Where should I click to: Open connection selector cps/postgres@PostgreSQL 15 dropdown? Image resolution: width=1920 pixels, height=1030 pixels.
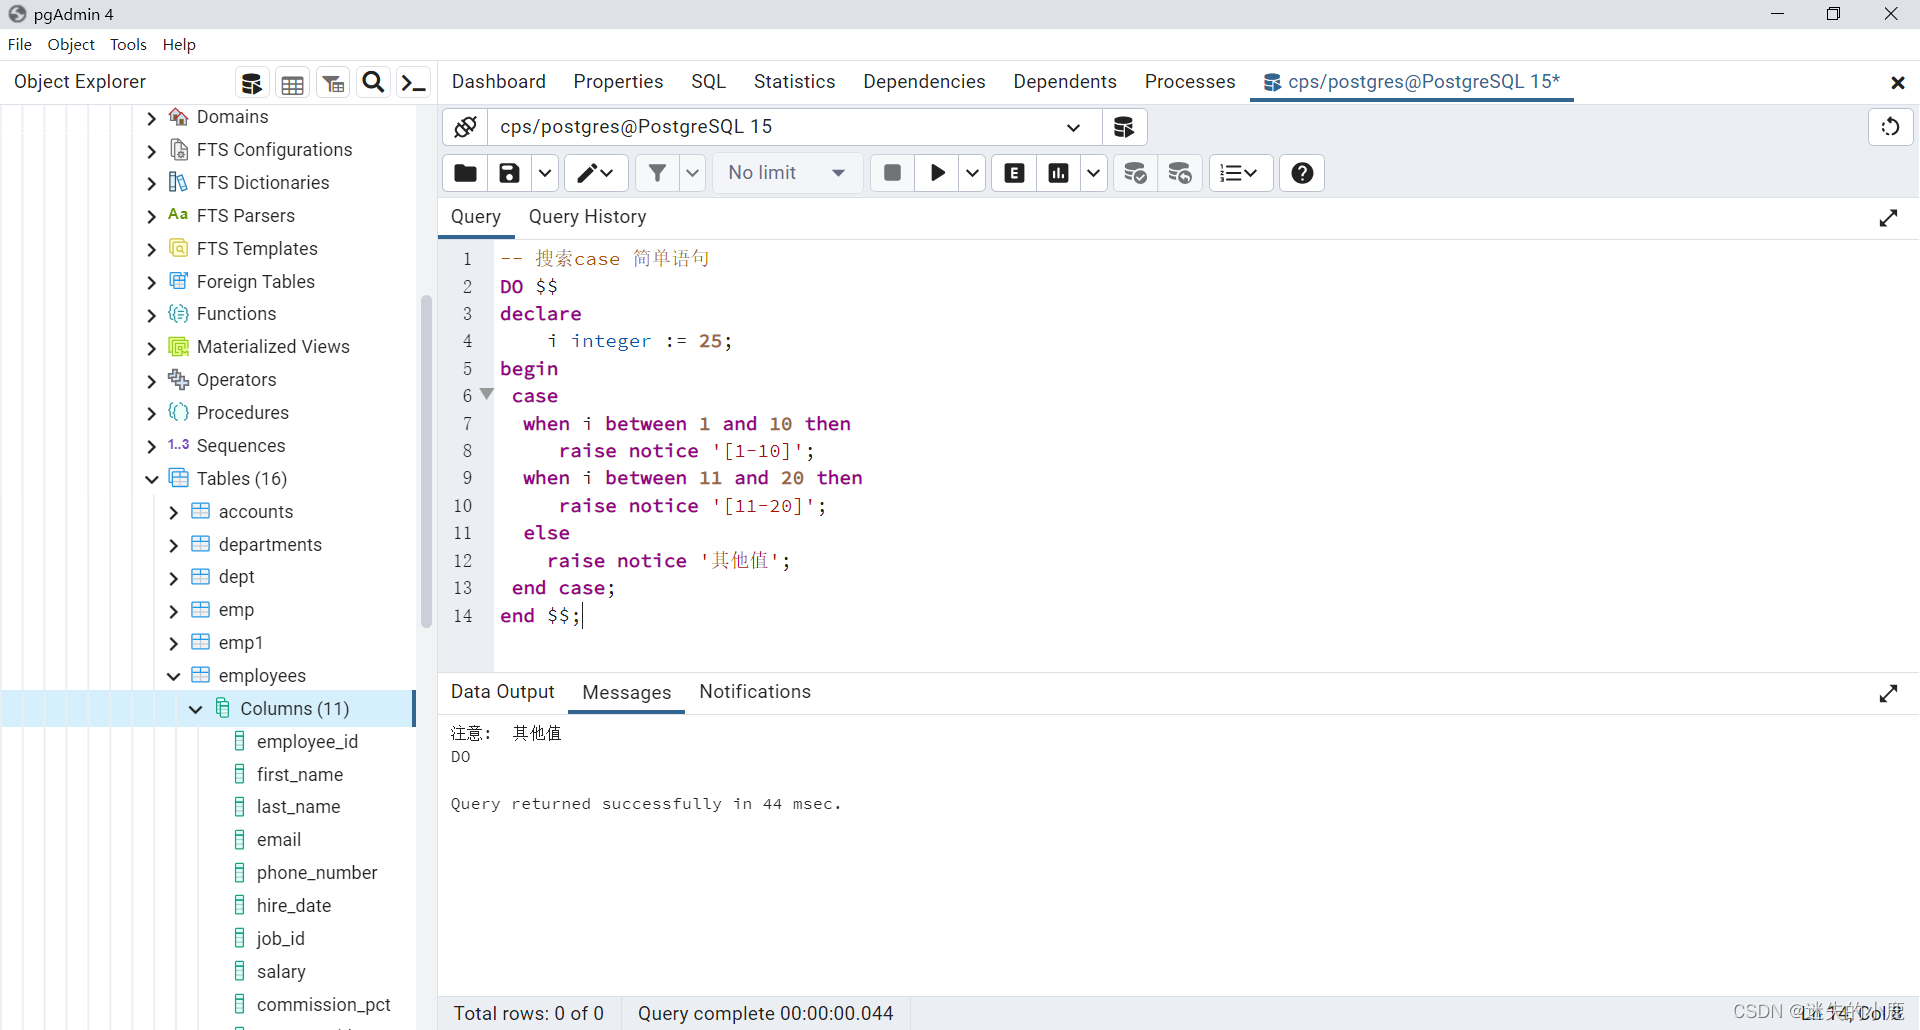[795, 127]
